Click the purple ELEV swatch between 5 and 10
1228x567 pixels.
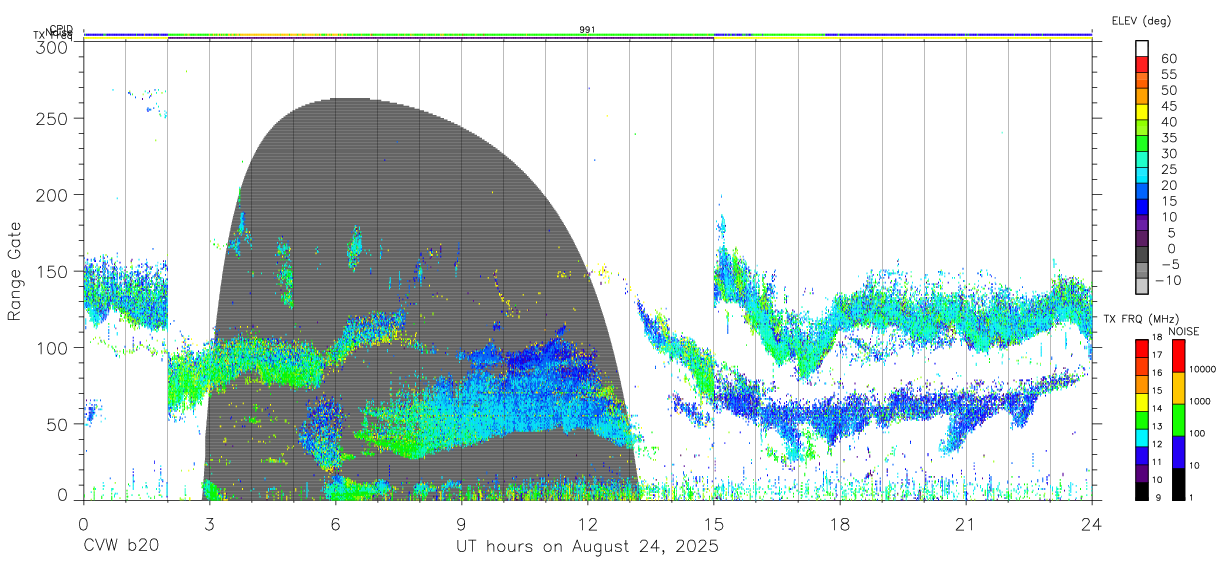point(1143,224)
